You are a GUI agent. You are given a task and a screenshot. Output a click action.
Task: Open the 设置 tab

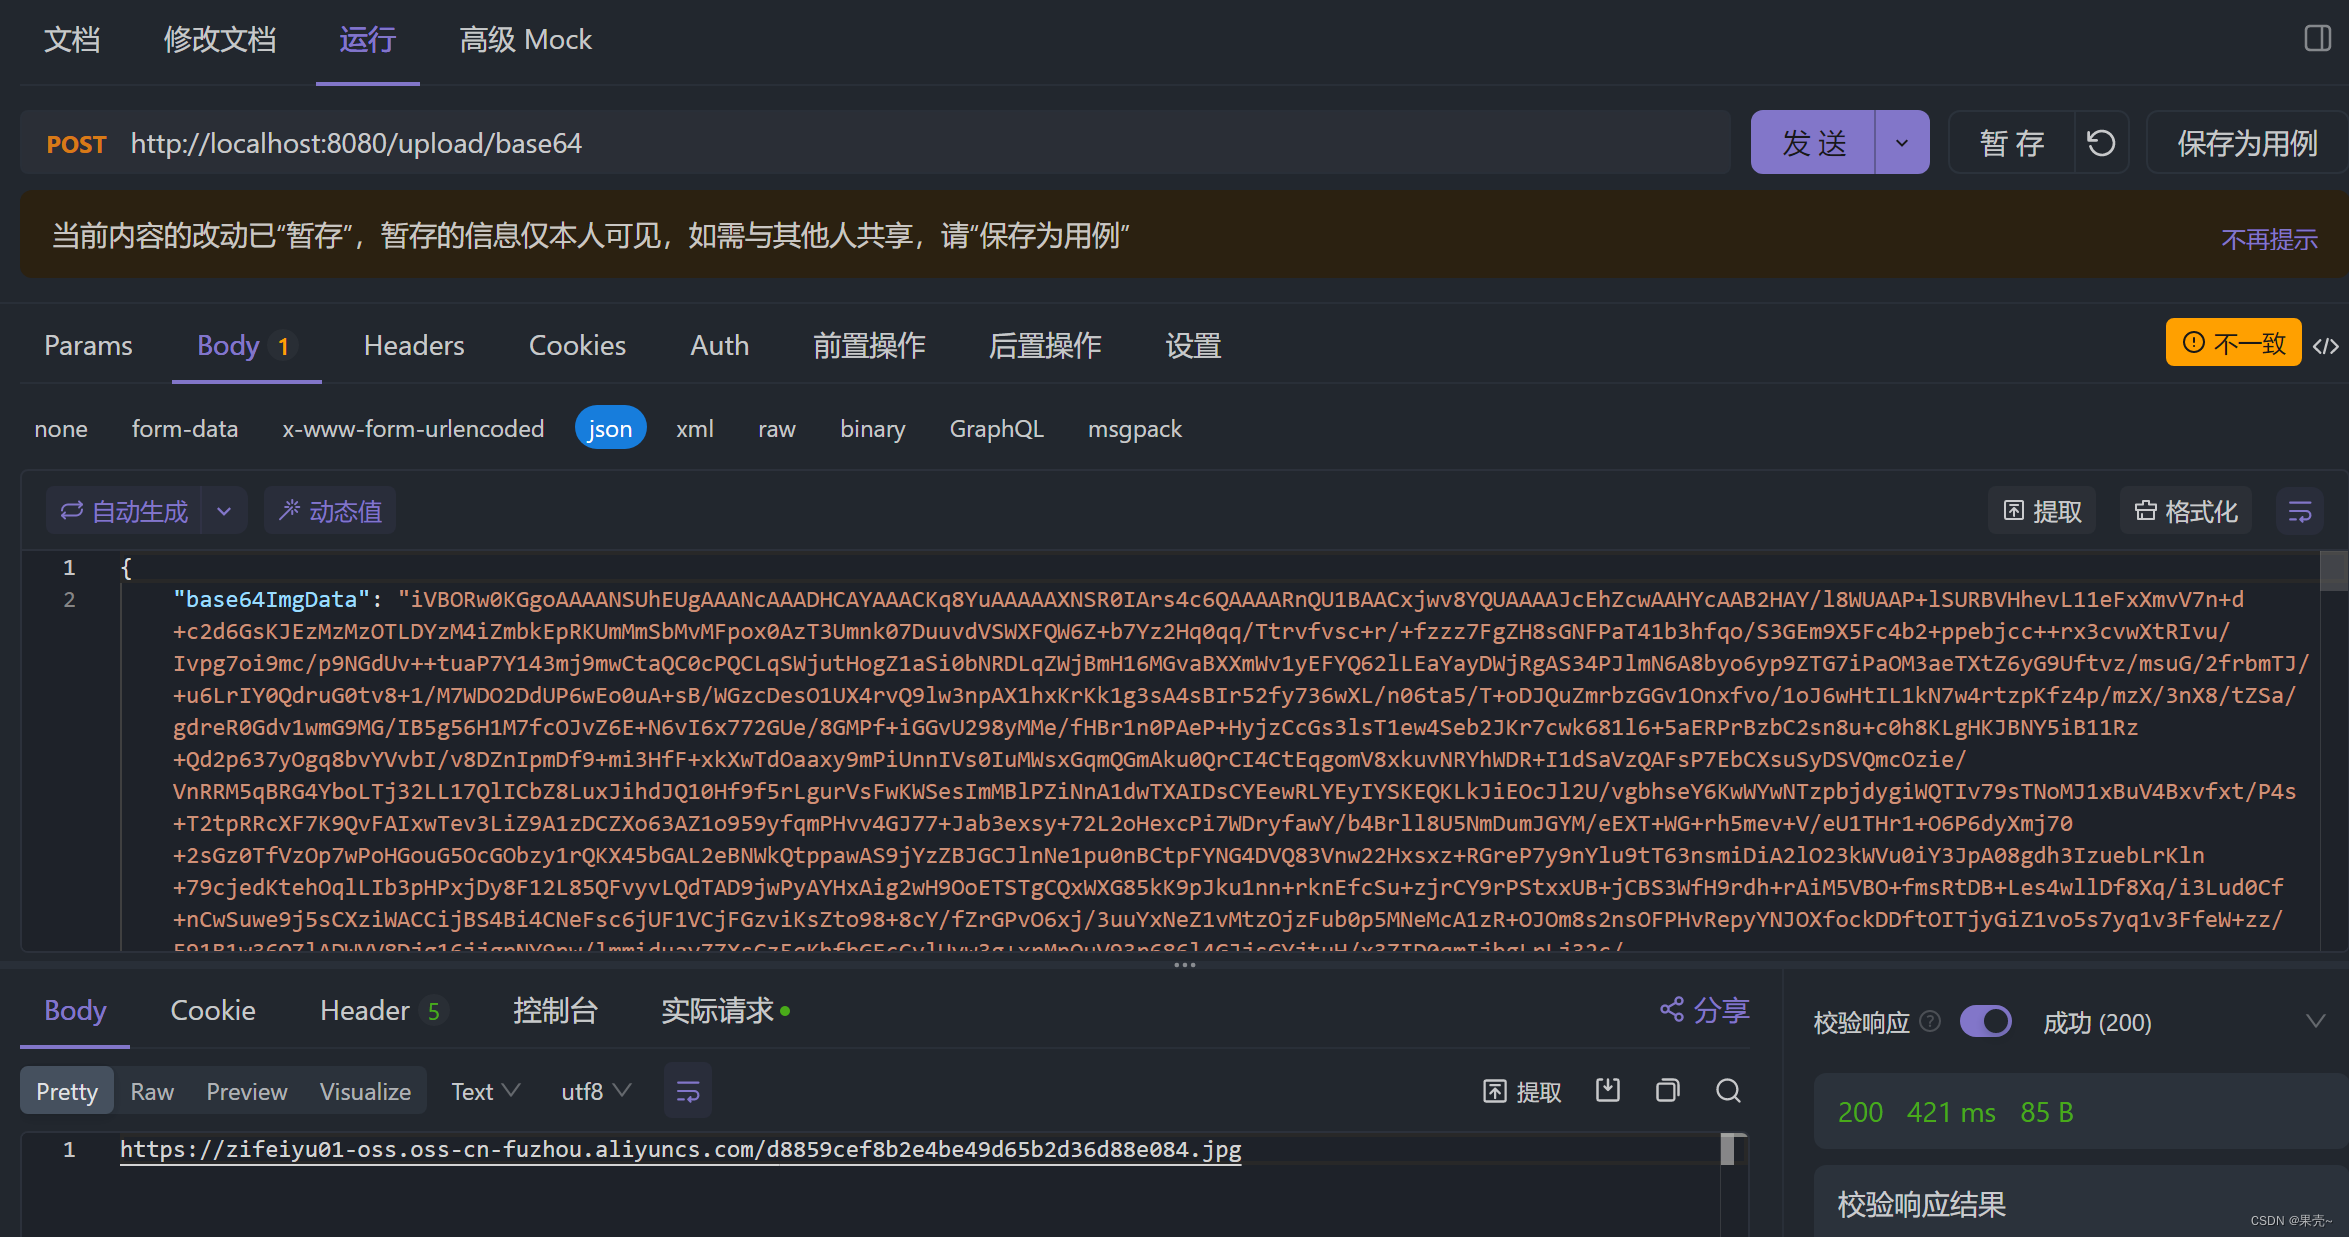(1193, 346)
